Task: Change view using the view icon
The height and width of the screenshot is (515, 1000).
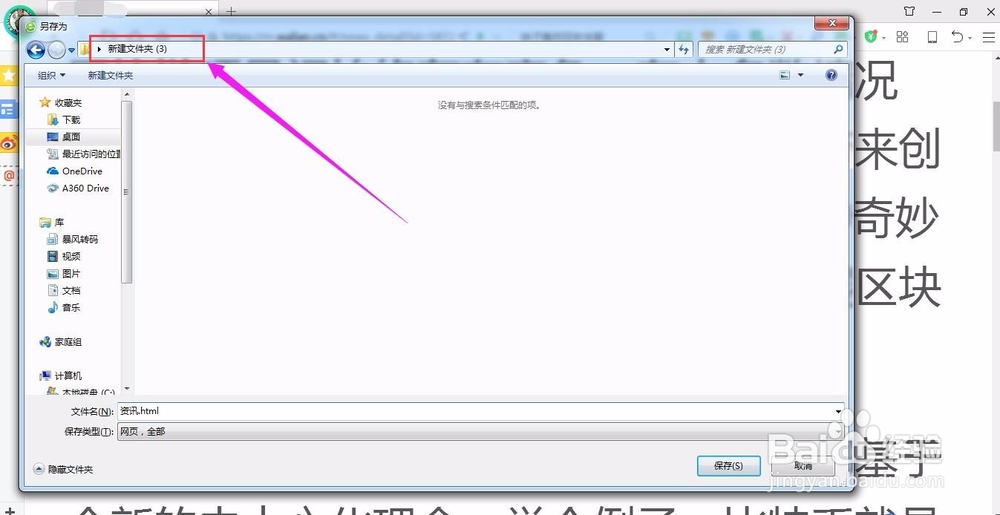Action: (785, 75)
